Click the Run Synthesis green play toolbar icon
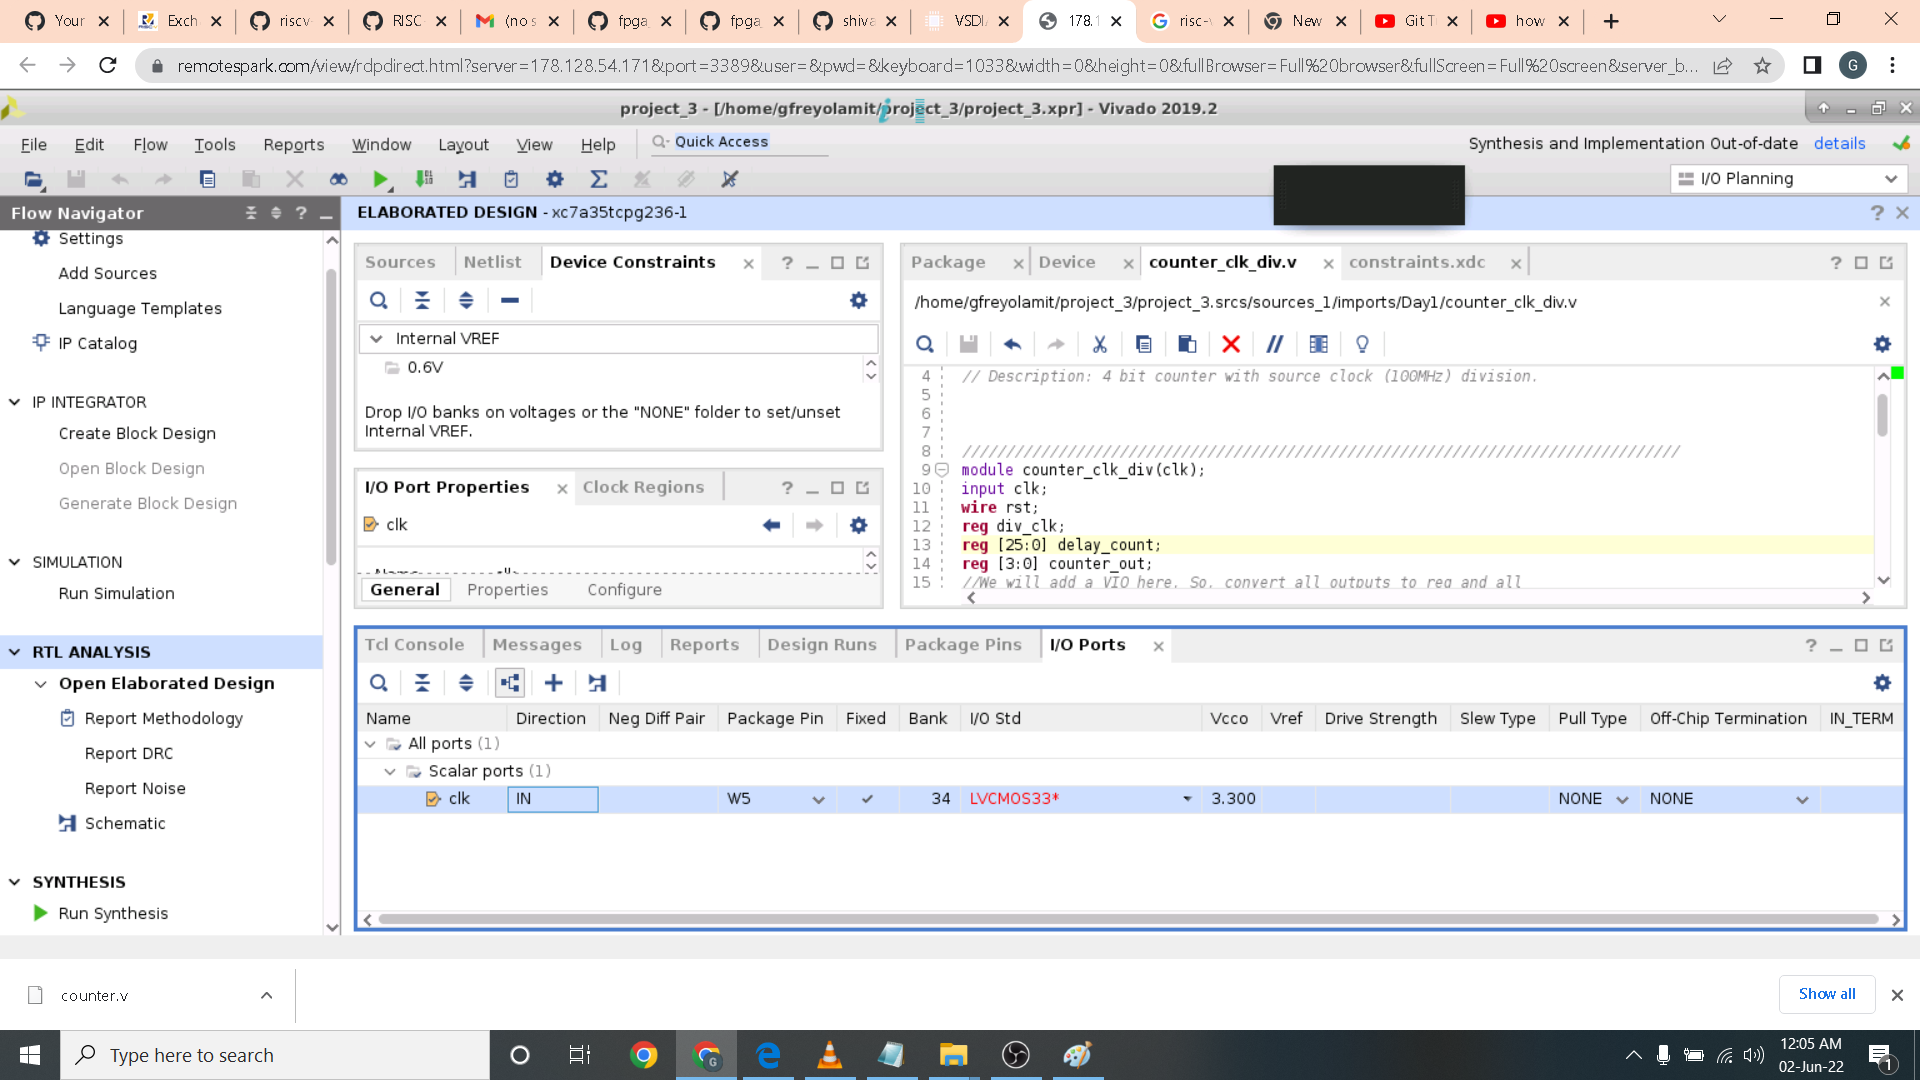This screenshot has height=1080, width=1920. click(x=380, y=179)
